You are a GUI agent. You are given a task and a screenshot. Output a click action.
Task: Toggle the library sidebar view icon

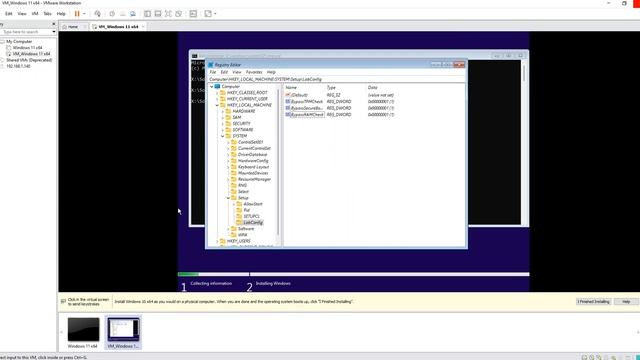coord(147,13)
